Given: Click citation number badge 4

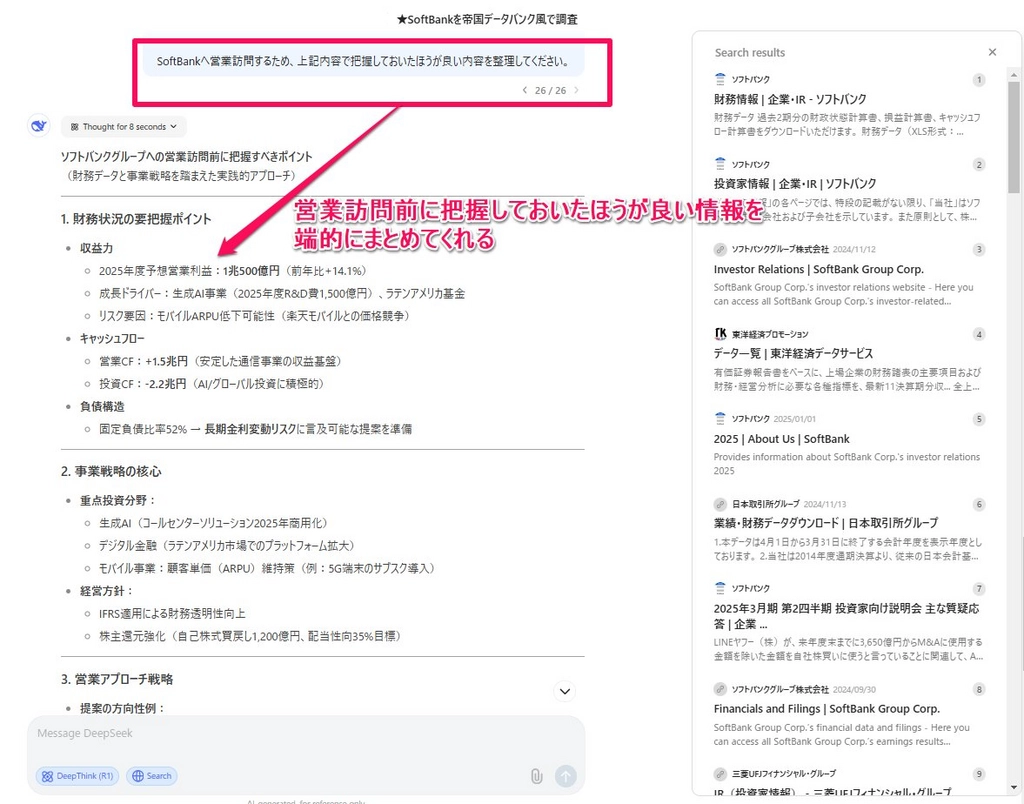Looking at the screenshot, I should (x=978, y=334).
